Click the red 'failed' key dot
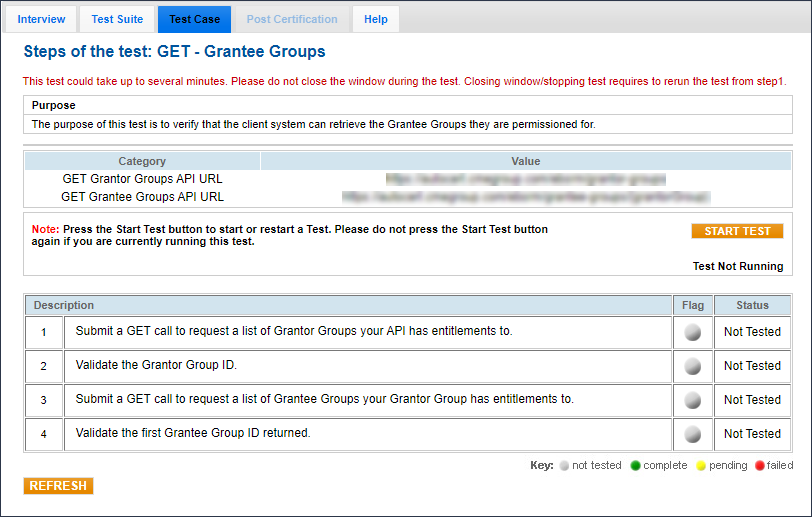 [x=760, y=466]
